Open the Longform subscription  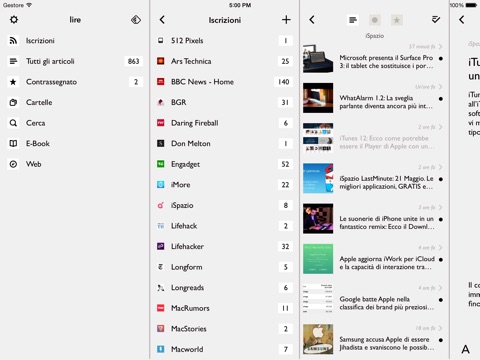coord(225,267)
